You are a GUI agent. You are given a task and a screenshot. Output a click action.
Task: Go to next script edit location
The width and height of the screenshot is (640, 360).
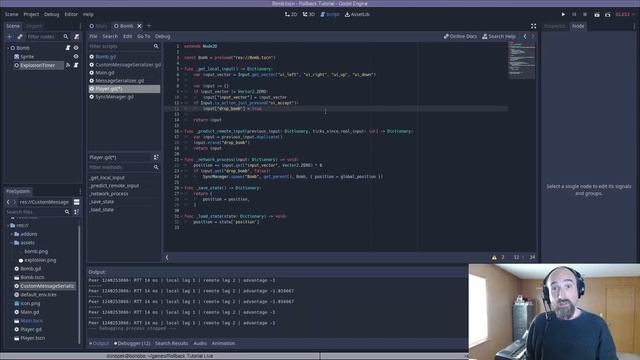[x=533, y=36]
